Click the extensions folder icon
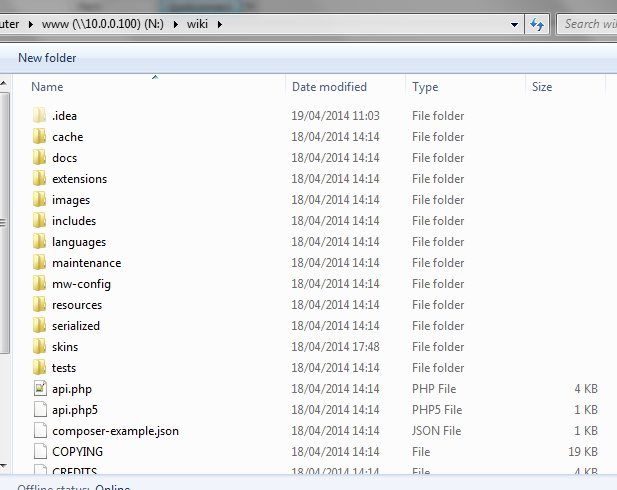The width and height of the screenshot is (617, 490). (39, 179)
